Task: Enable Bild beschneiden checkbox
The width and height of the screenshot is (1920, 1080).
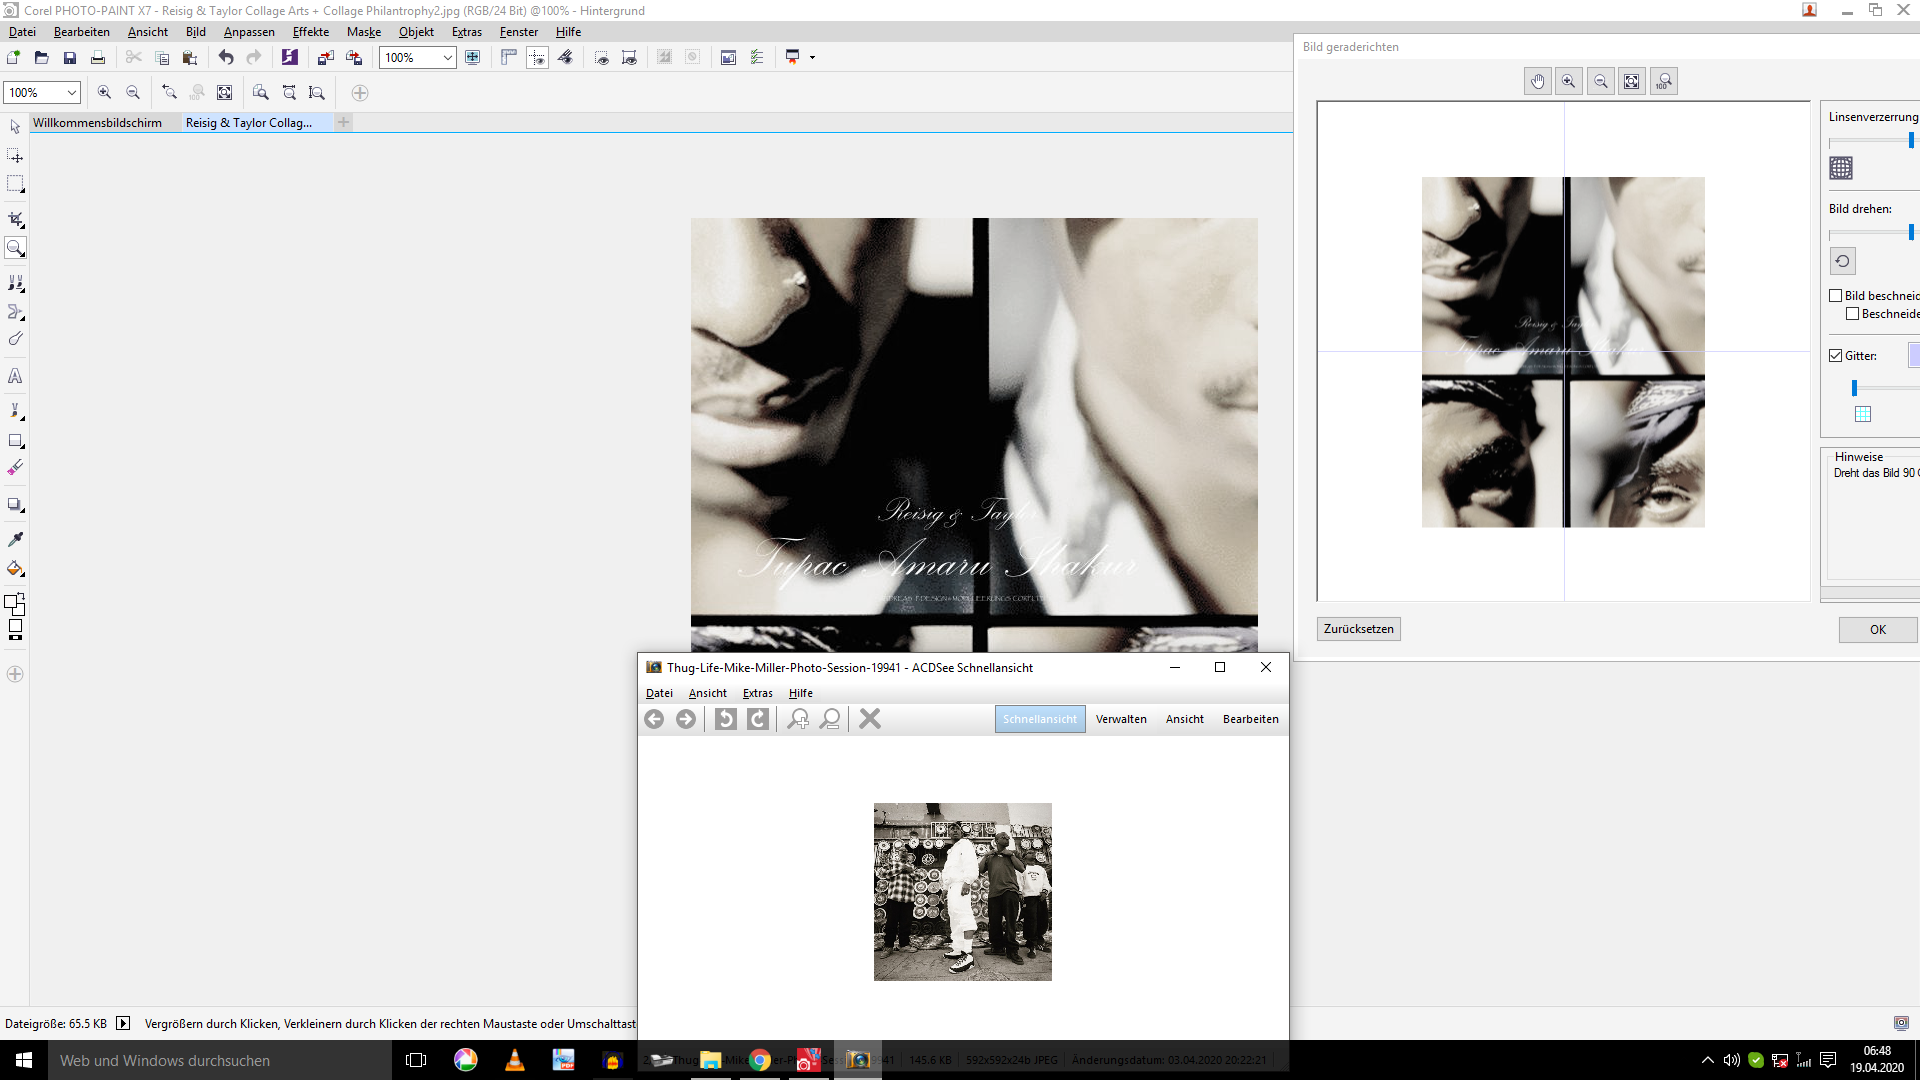Action: [1836, 296]
